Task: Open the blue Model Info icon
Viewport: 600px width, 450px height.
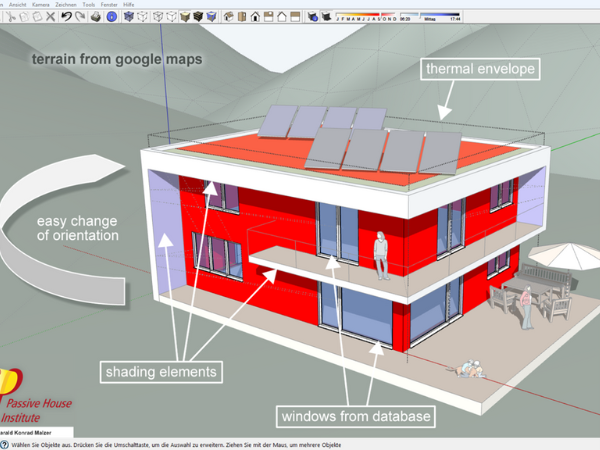Action: pos(111,16)
